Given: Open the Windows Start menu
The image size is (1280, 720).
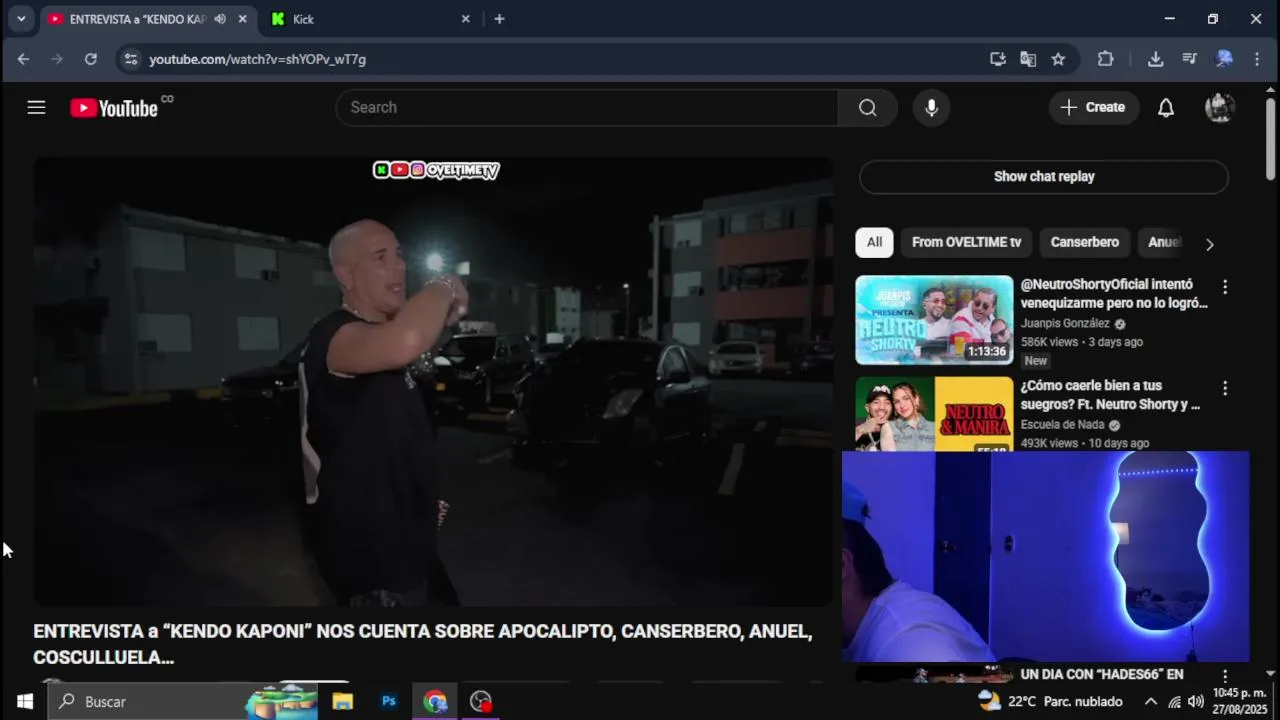Looking at the screenshot, I should [x=24, y=701].
